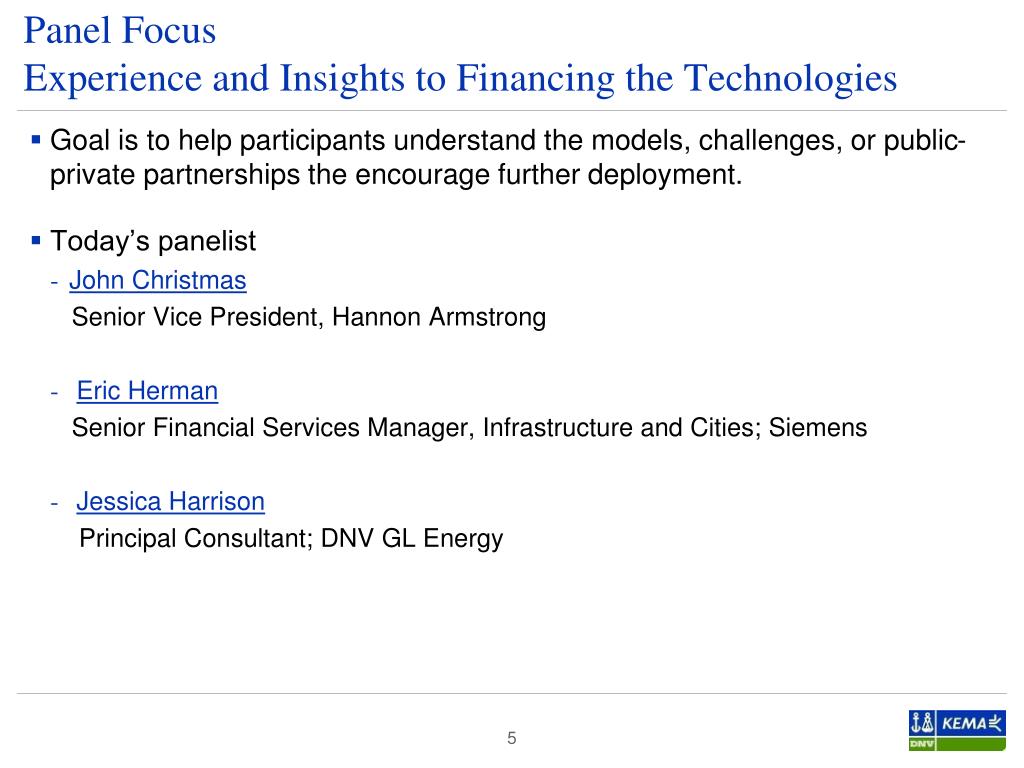This screenshot has width=1024, height=768.
Task: Click the dash before Eric Herman
Action: point(55,392)
